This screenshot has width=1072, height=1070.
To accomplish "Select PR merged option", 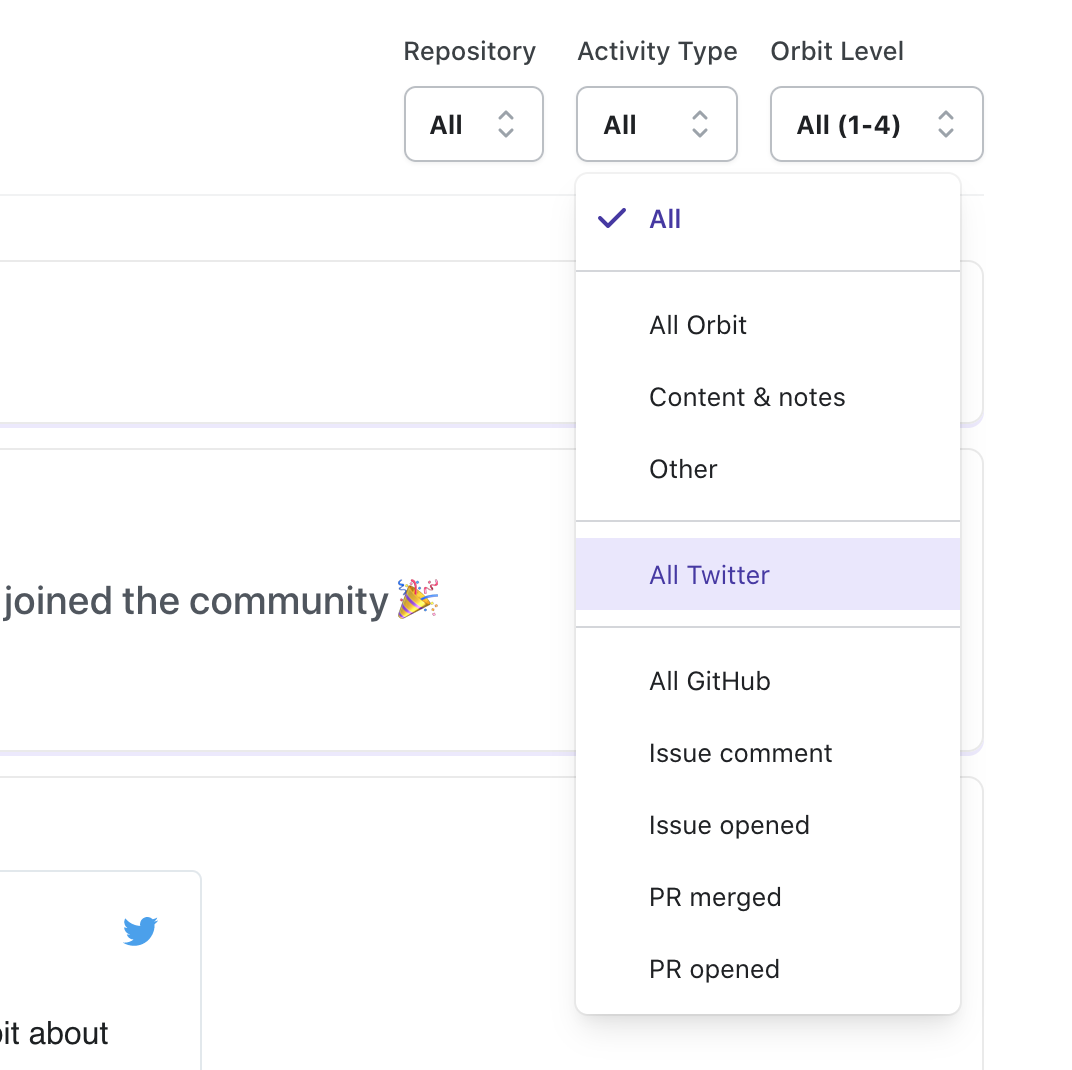I will click(x=768, y=897).
